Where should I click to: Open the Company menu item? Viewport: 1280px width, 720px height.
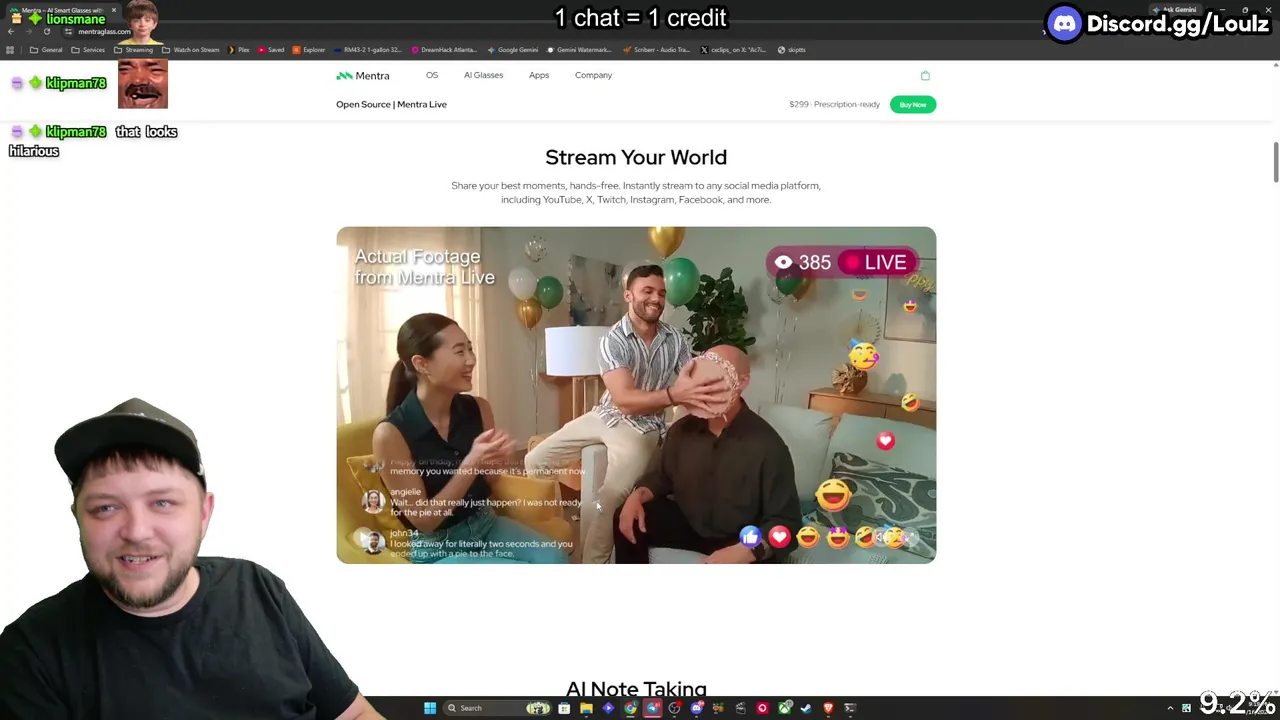(x=593, y=75)
